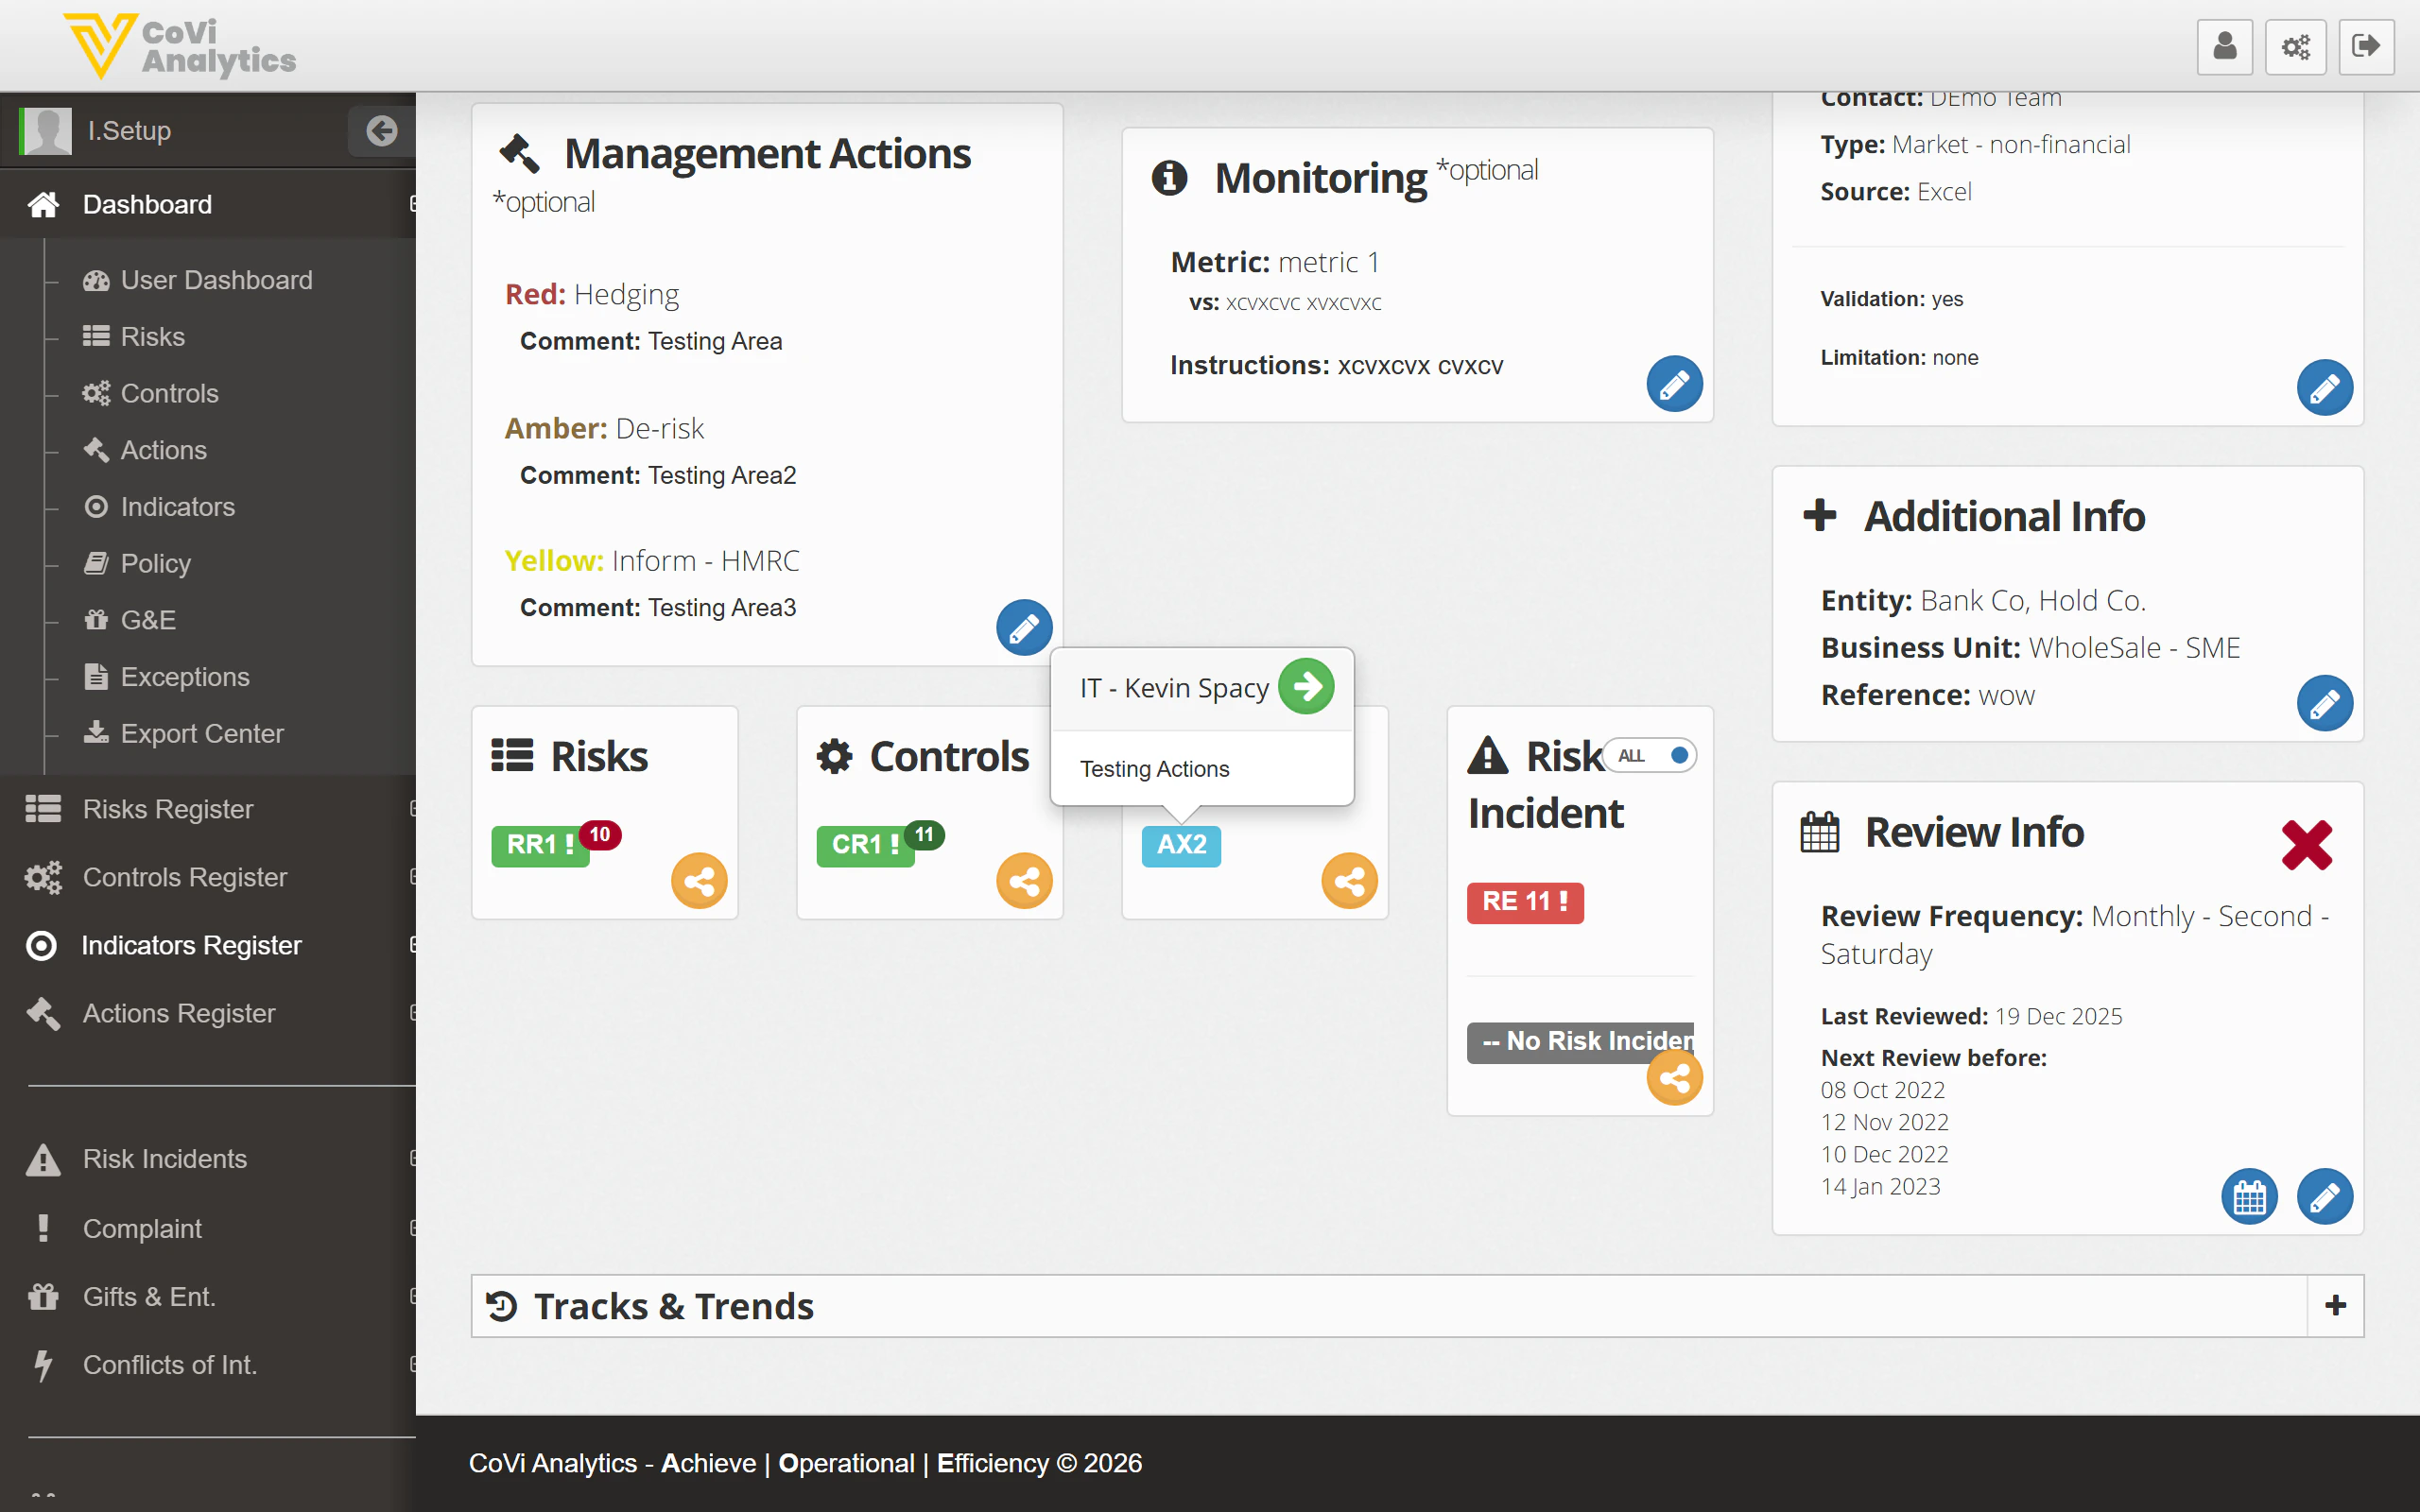Click the share icon in Risks card

(x=699, y=881)
